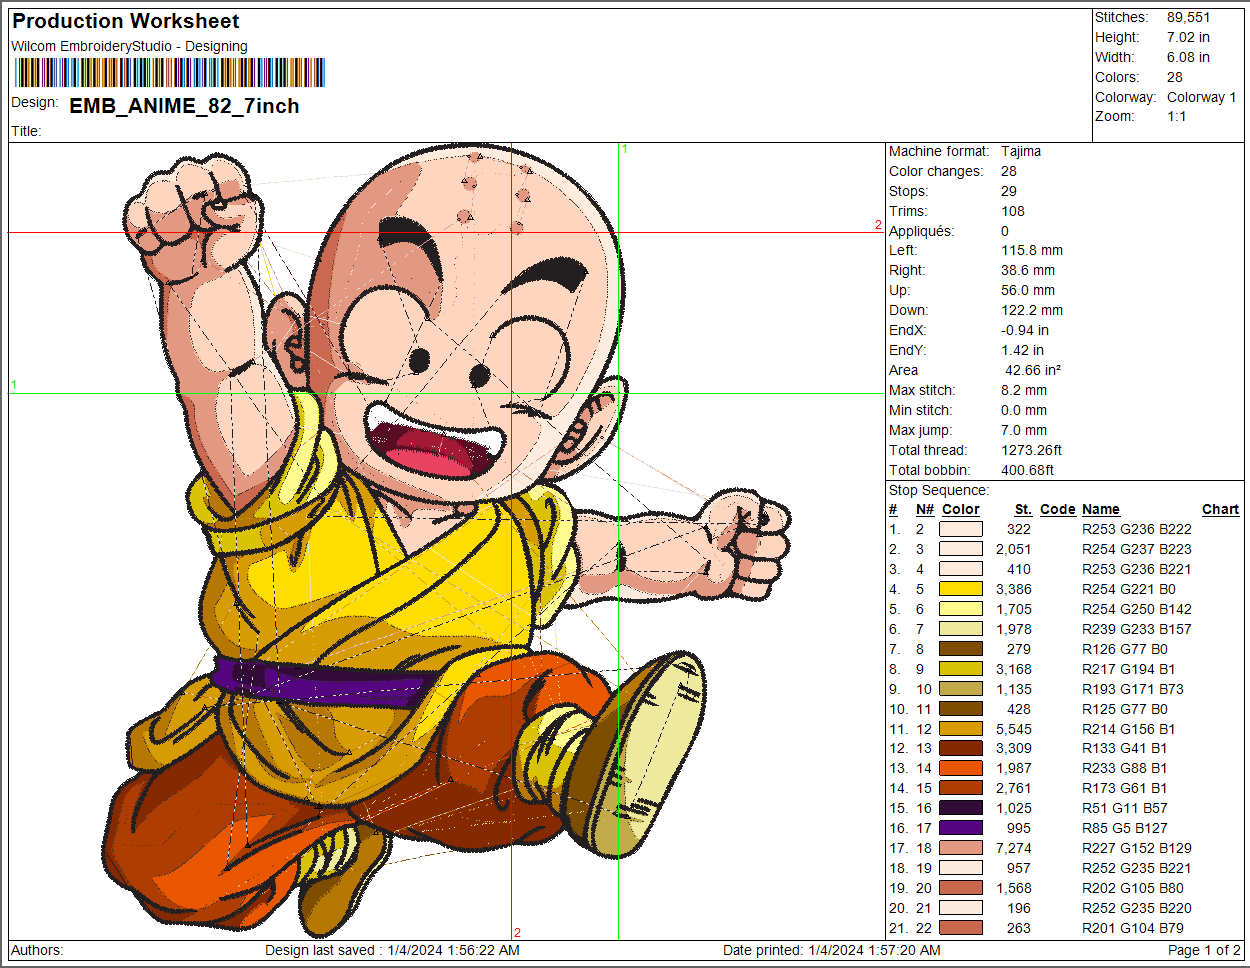The width and height of the screenshot is (1250, 968).
Task: Click the color name R254 G250 B142
Action: (x=1137, y=609)
